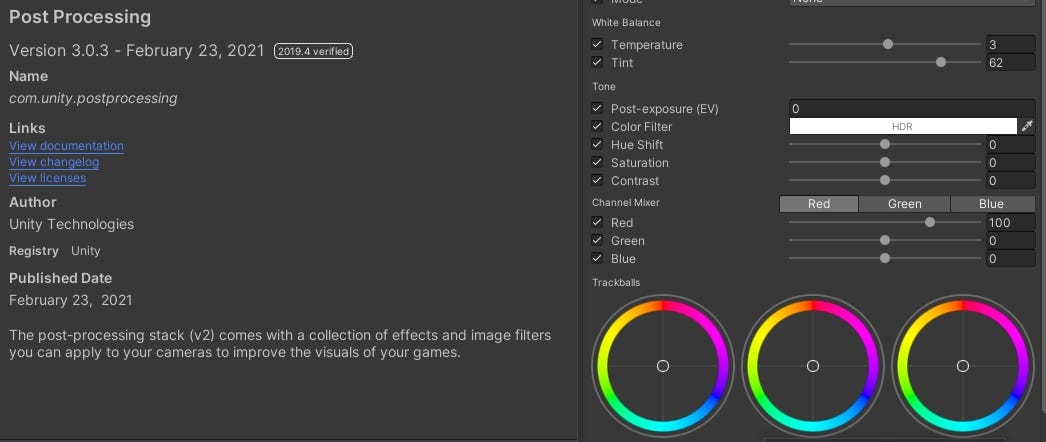Click the Post Processing package title
The height and width of the screenshot is (442, 1046).
point(80,17)
